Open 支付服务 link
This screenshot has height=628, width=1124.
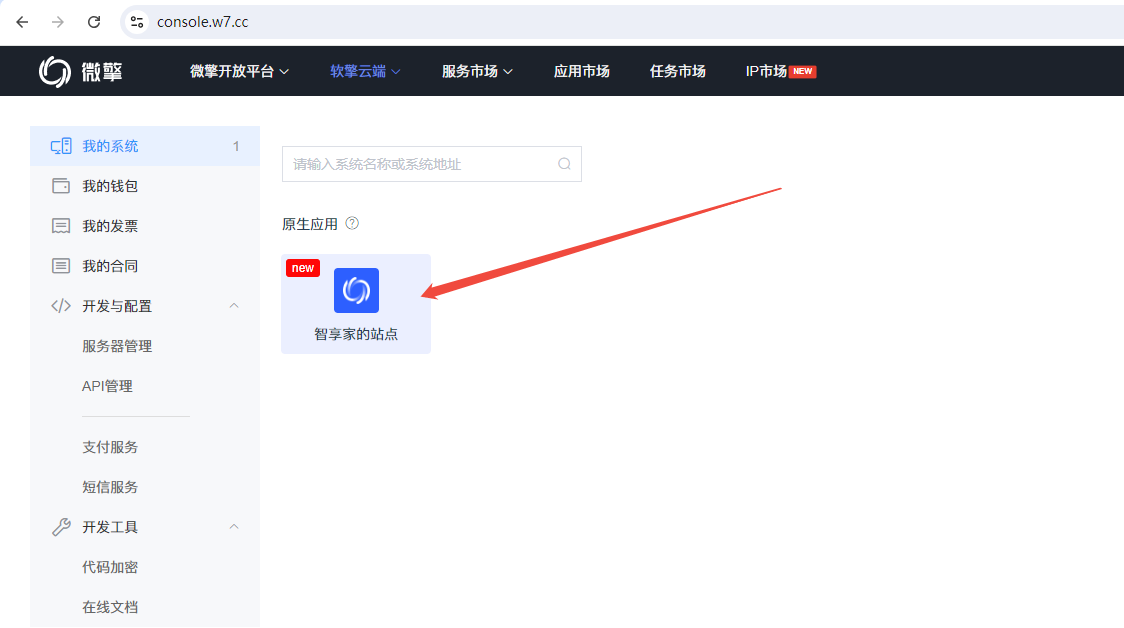pyautogui.click(x=110, y=447)
